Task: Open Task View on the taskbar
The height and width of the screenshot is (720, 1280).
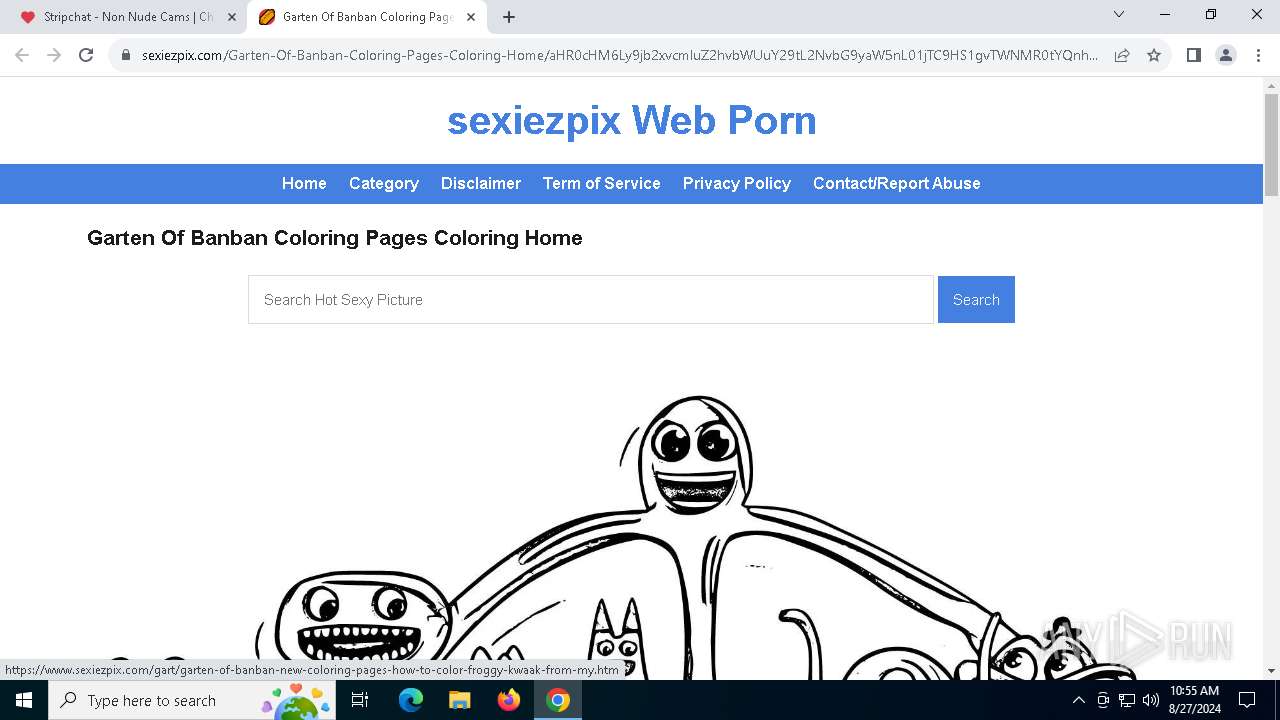Action: coord(360,700)
